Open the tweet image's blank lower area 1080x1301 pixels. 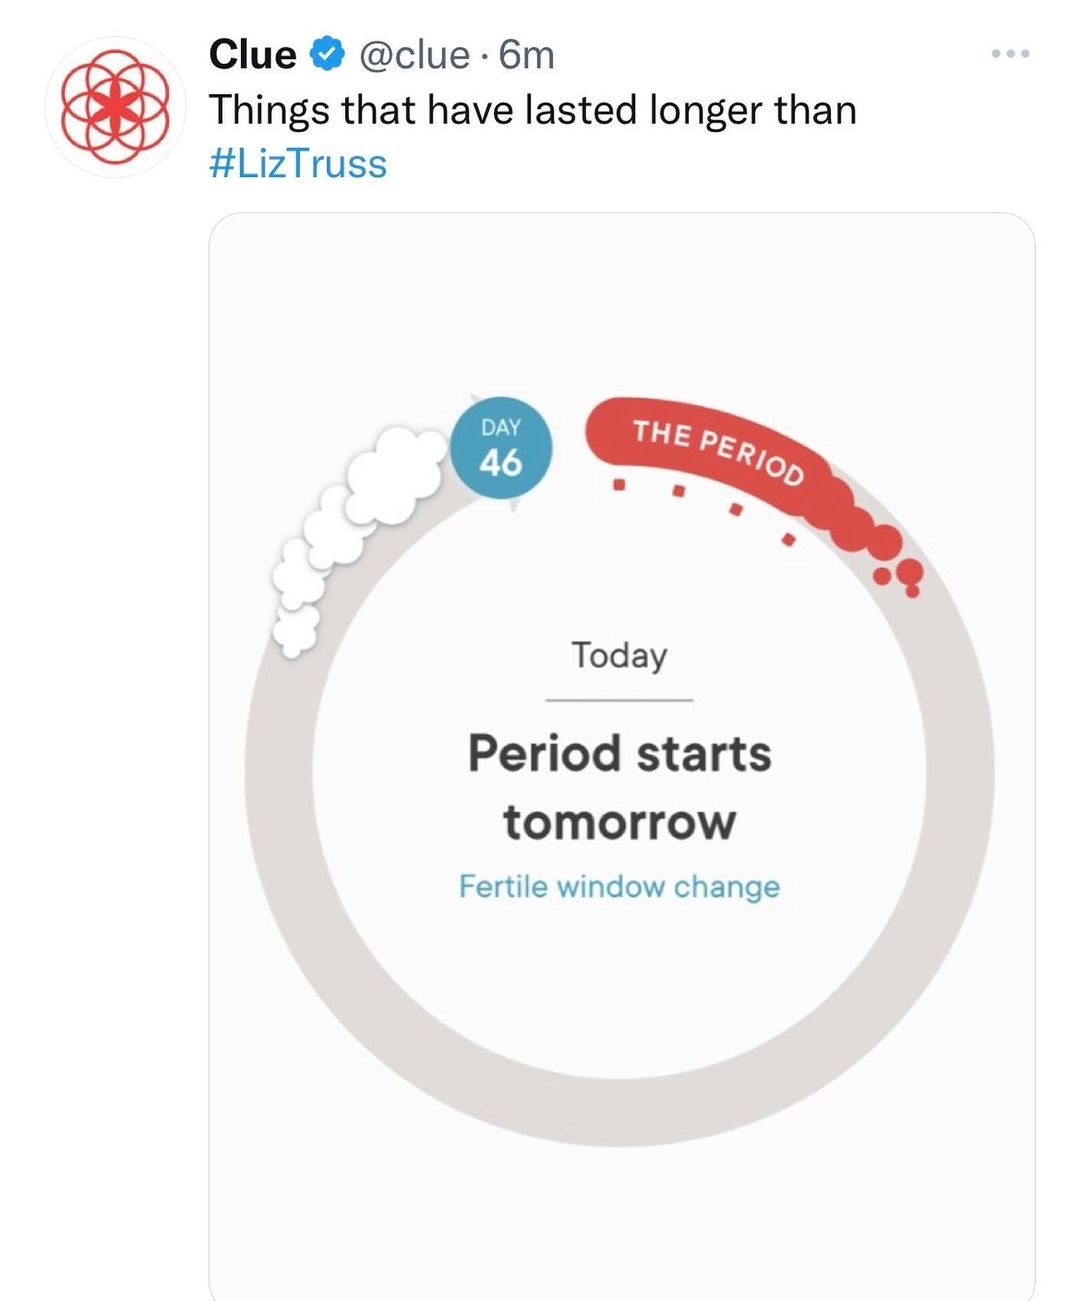(x=620, y=1230)
